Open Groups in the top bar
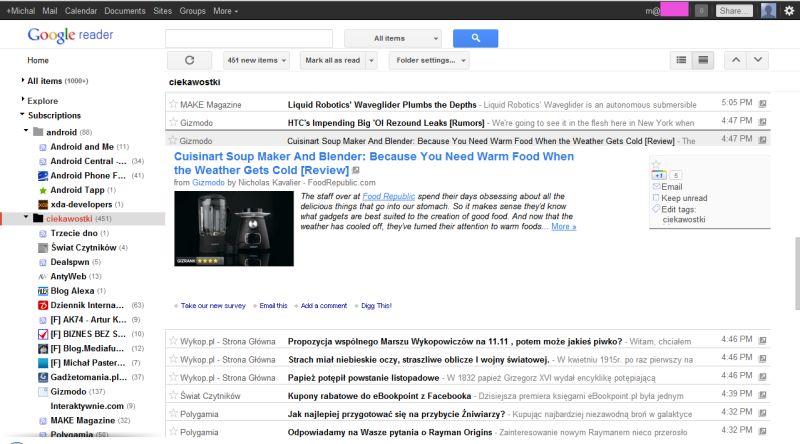The width and height of the screenshot is (800, 444). click(192, 11)
